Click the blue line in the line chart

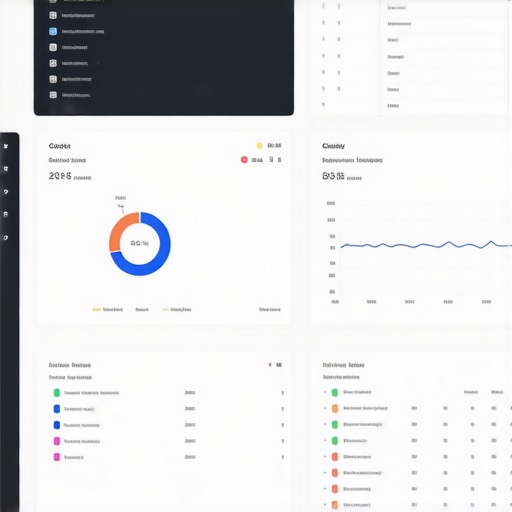coord(426,246)
